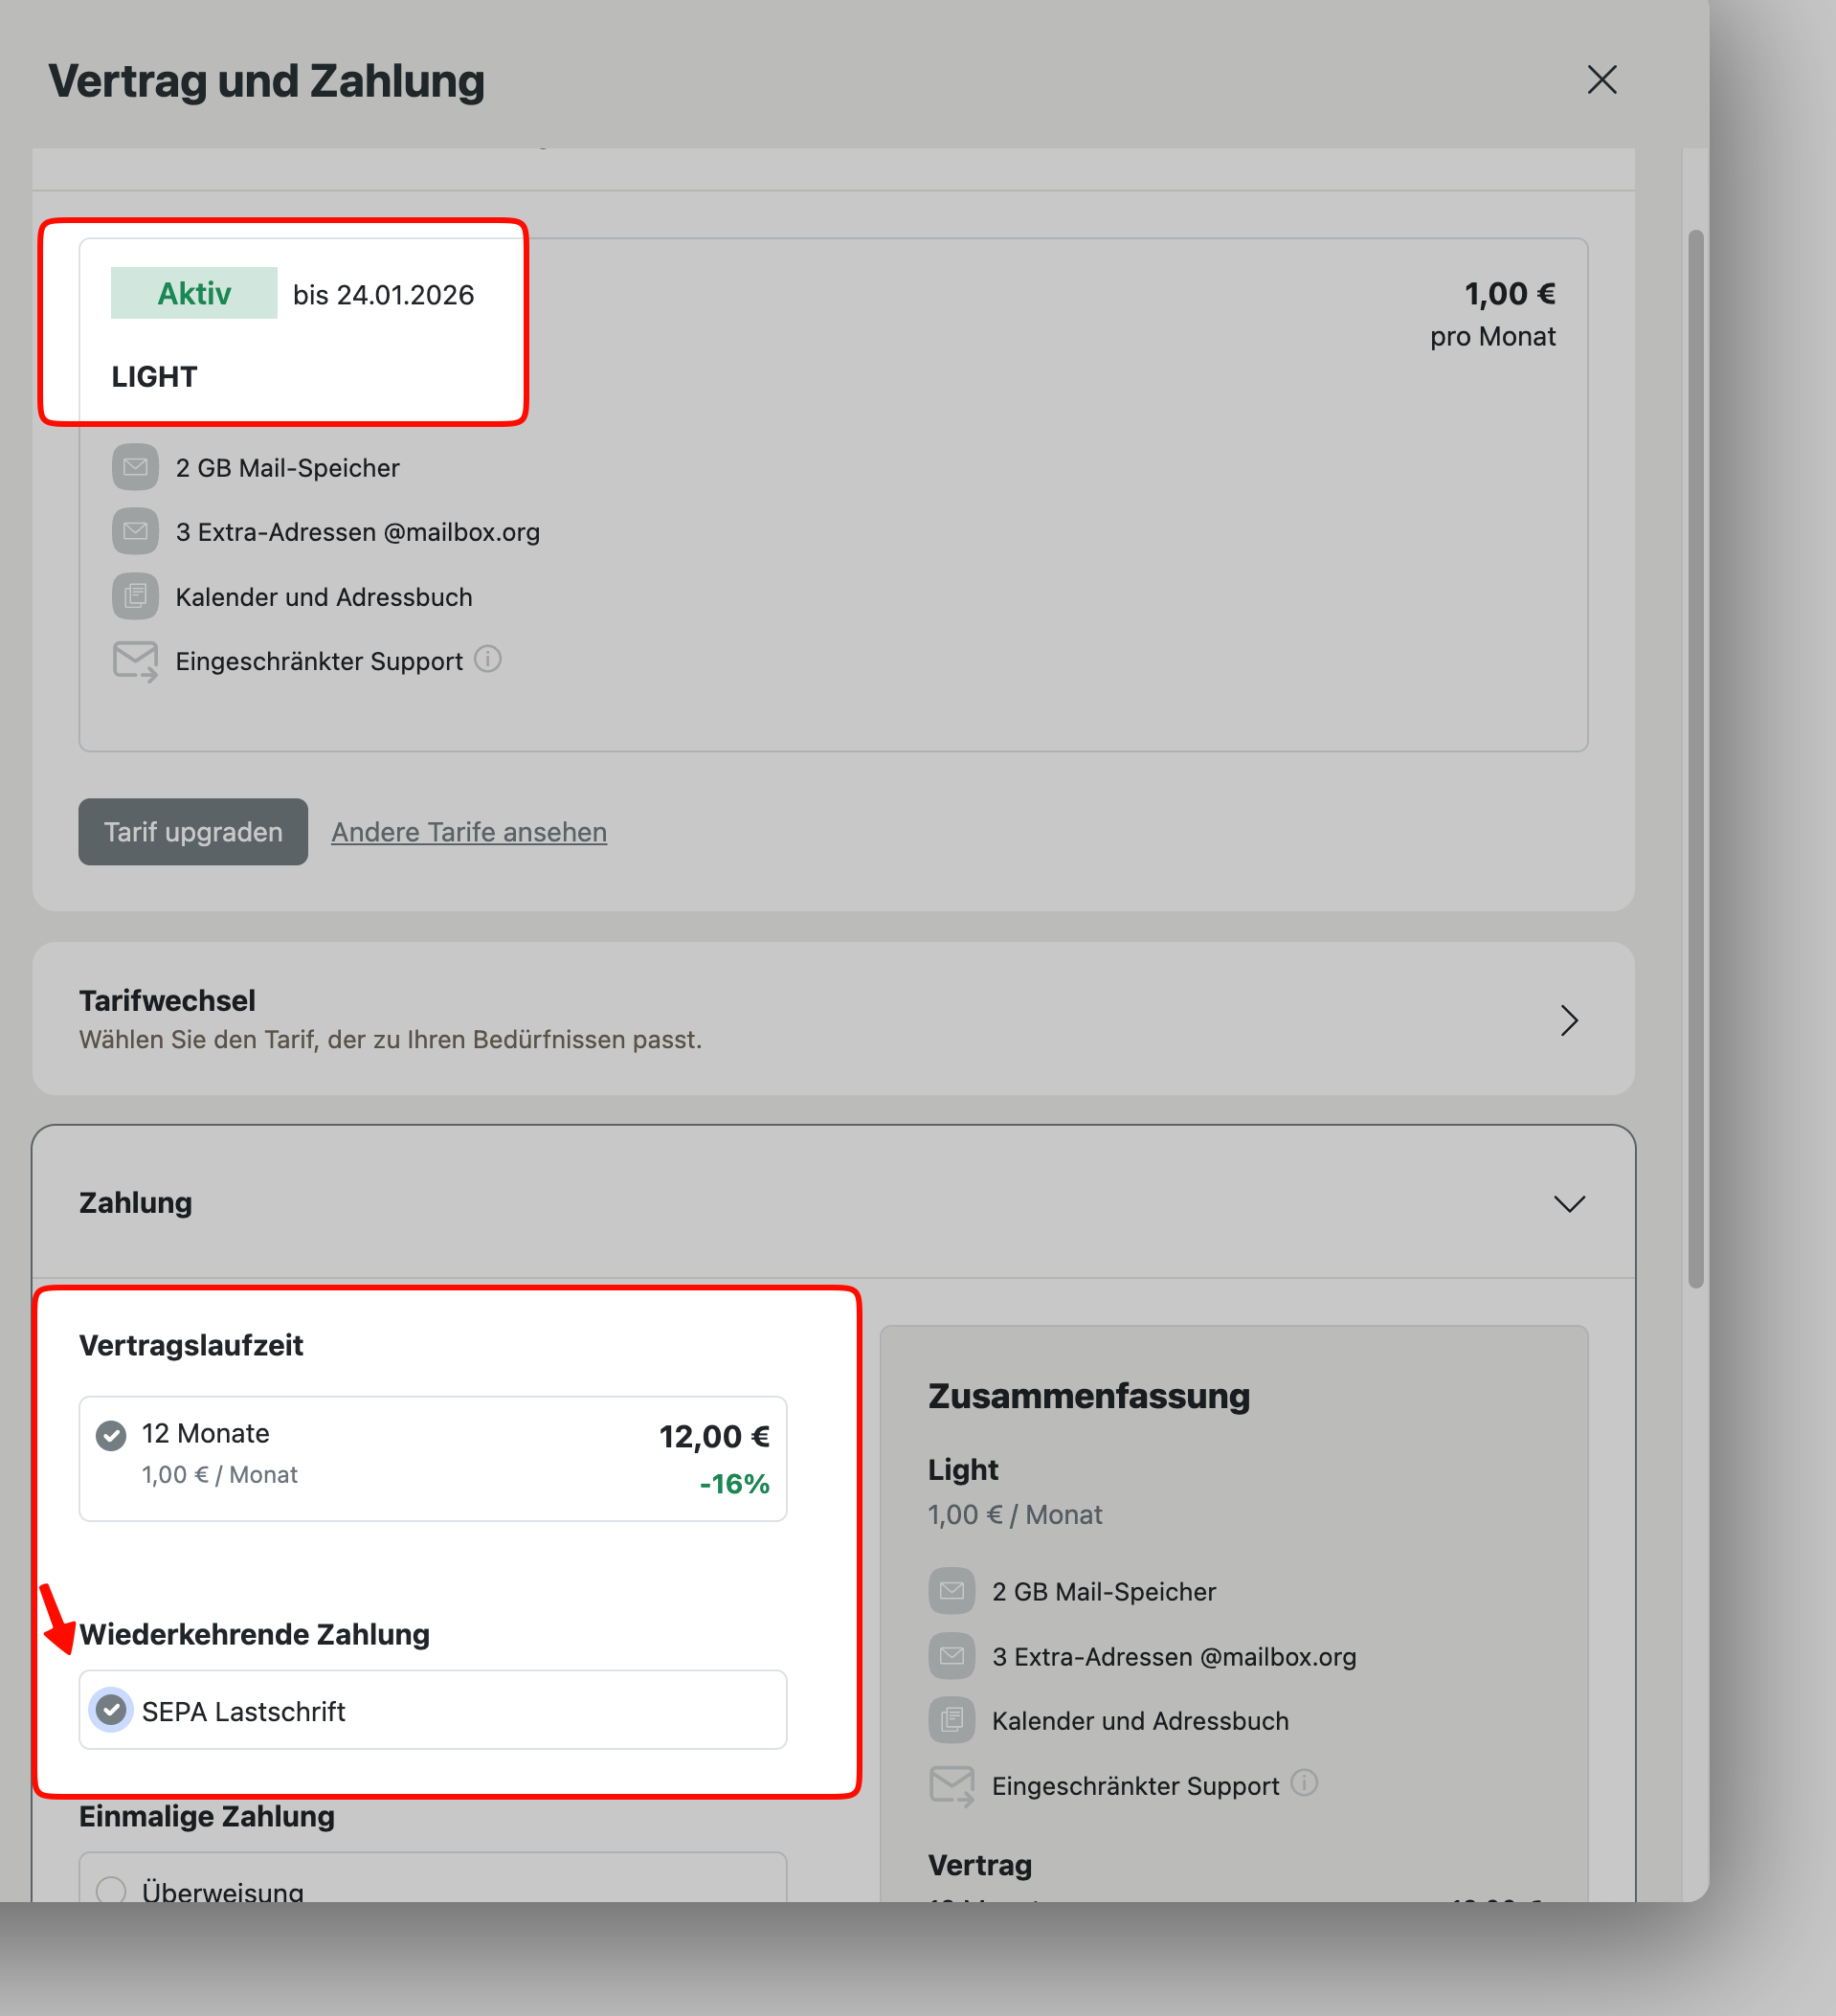1836x2016 pixels.
Task: Click the Kalender und Adressbuch icon in tariff card
Action: tap(135, 596)
